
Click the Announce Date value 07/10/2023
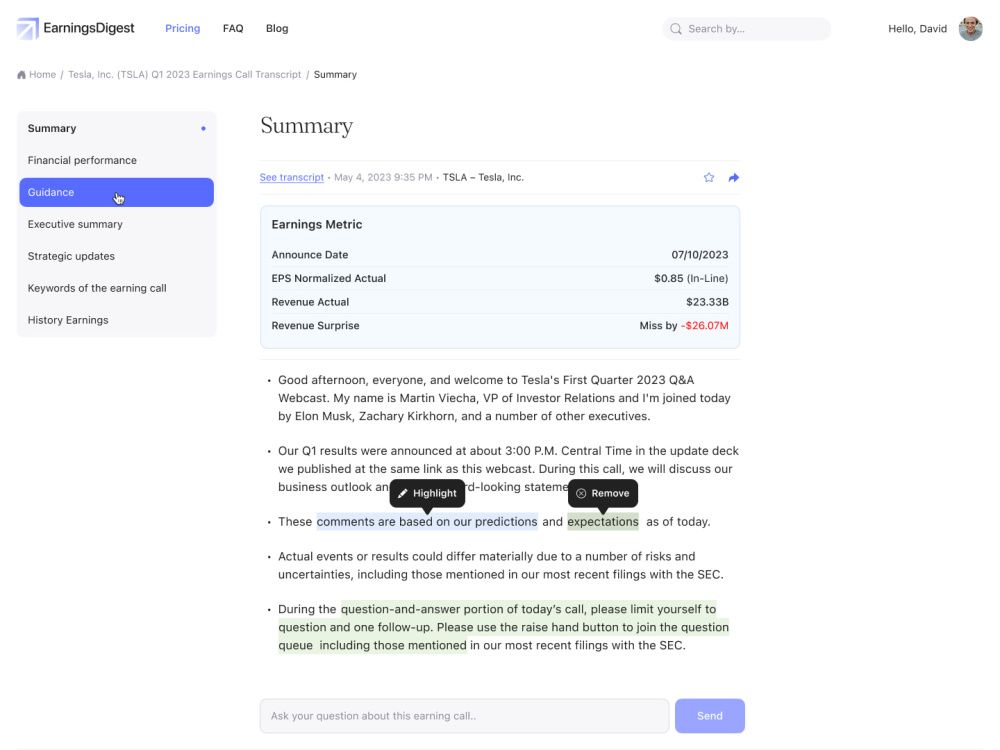point(700,254)
